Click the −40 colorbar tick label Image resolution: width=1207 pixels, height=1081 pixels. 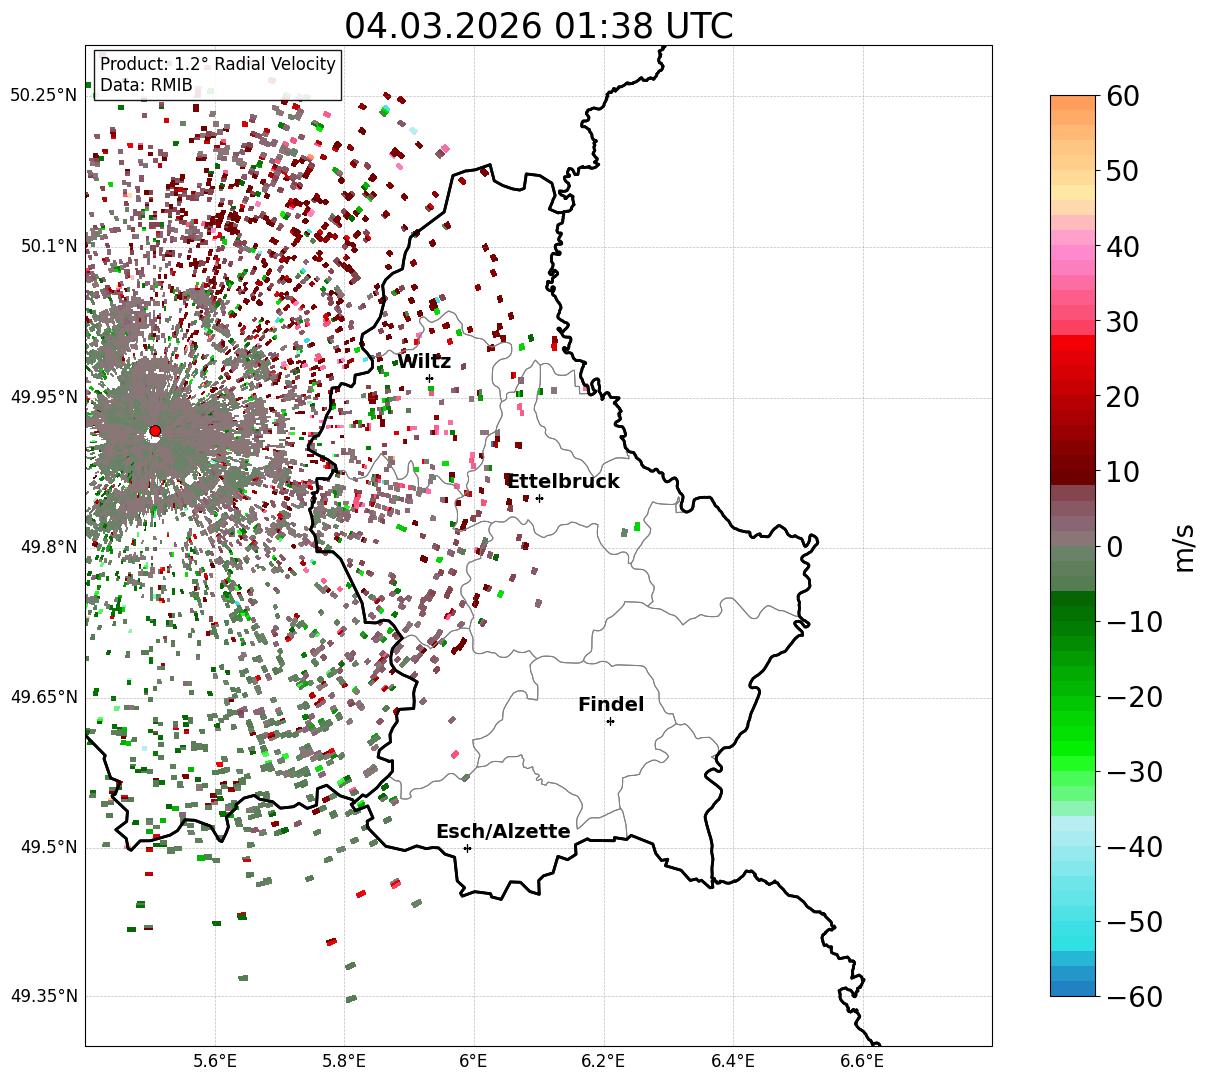(x=1134, y=847)
